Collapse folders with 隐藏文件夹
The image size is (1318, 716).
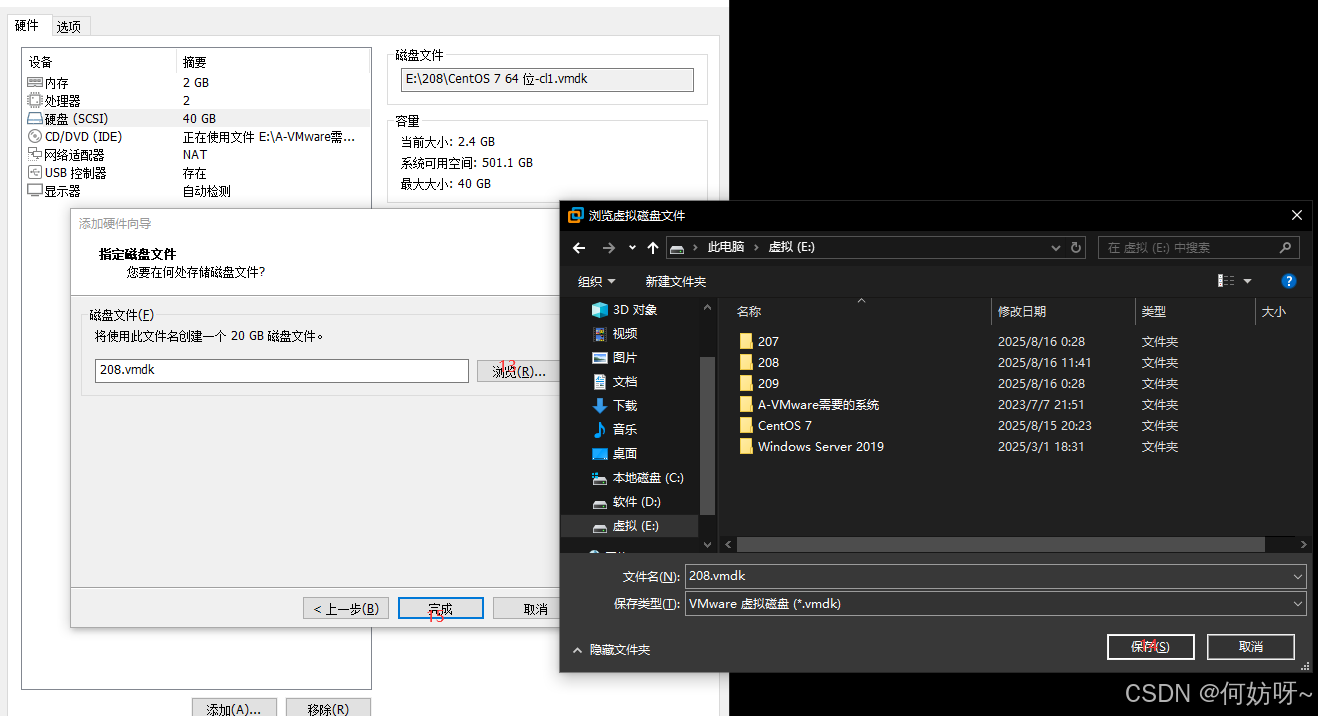point(611,650)
